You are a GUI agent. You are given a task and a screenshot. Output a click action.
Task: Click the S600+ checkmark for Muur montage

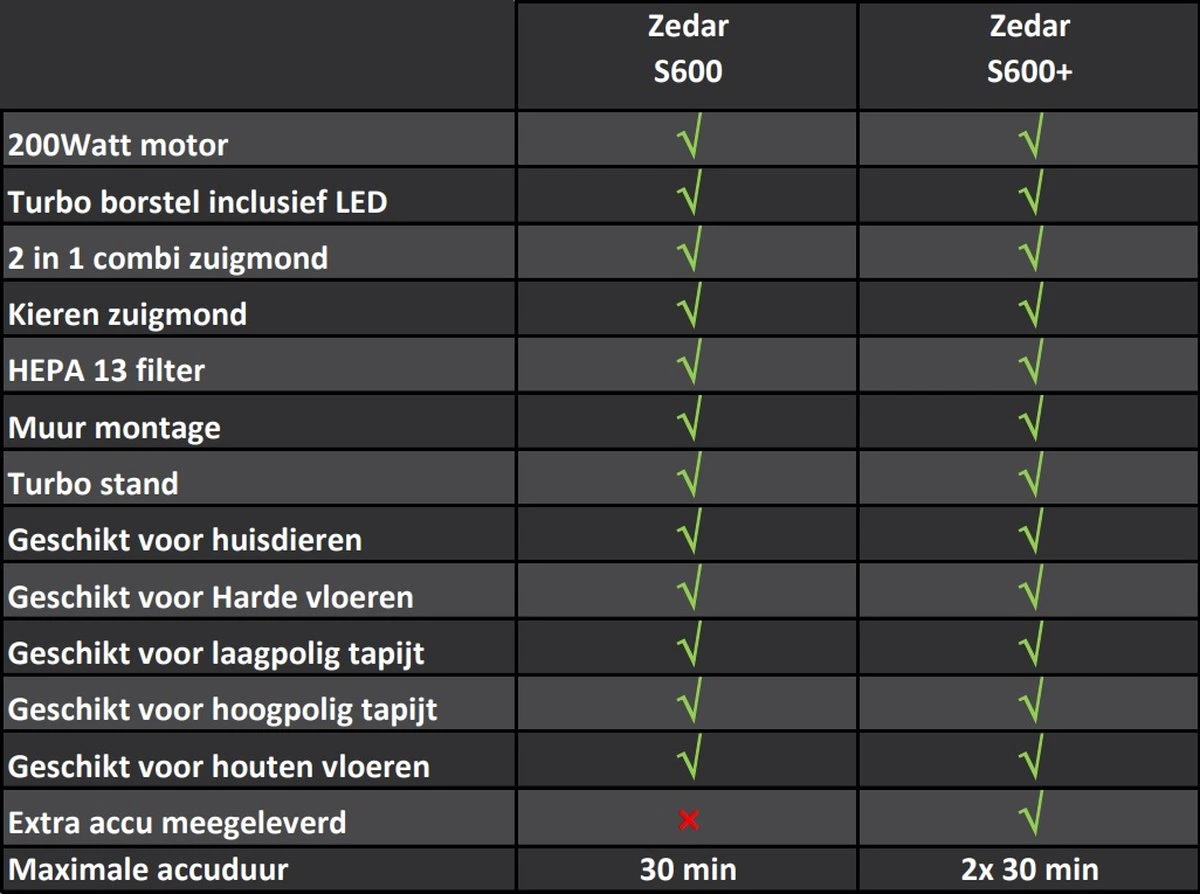(x=1030, y=420)
